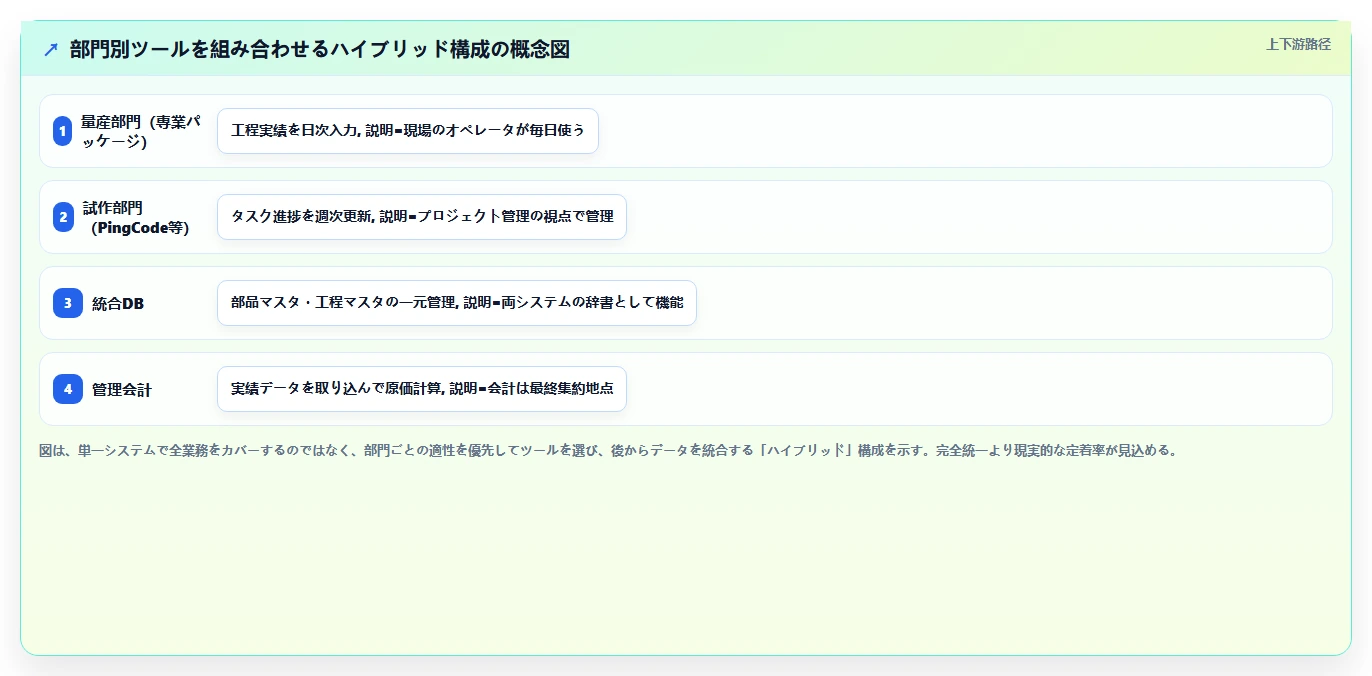Screen dimensions: 1372x676
Task: Click the caption paragraph starting with 図は、単一システムで
Action: pyautogui.click(x=609, y=450)
